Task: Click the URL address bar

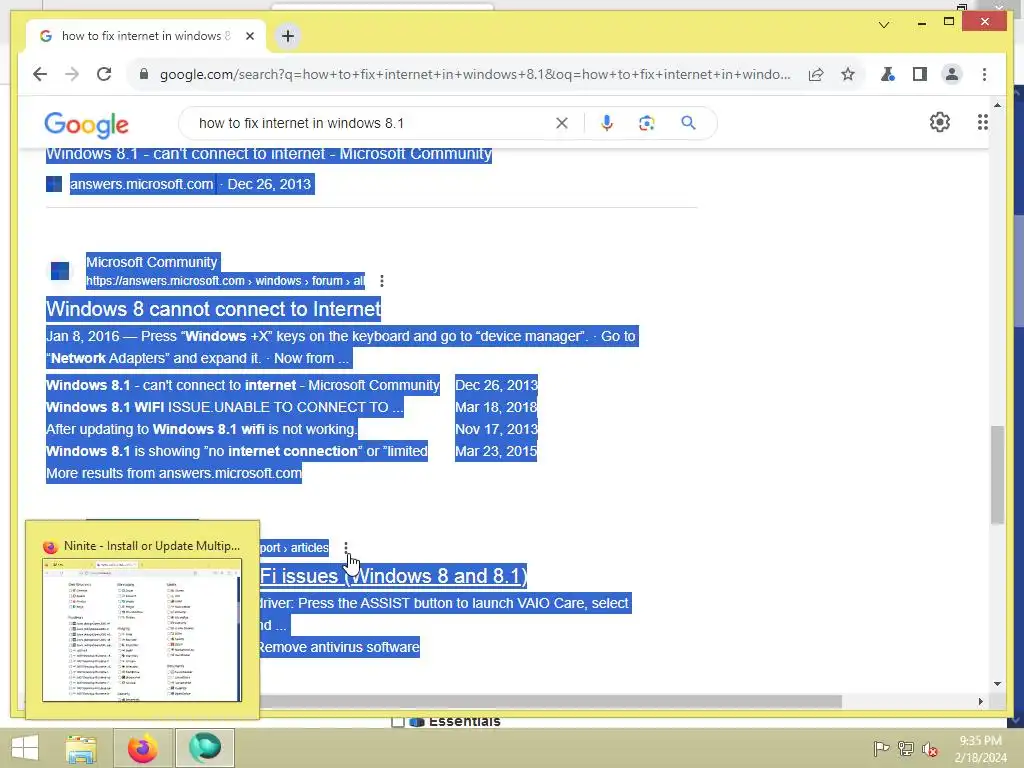Action: 475,74
